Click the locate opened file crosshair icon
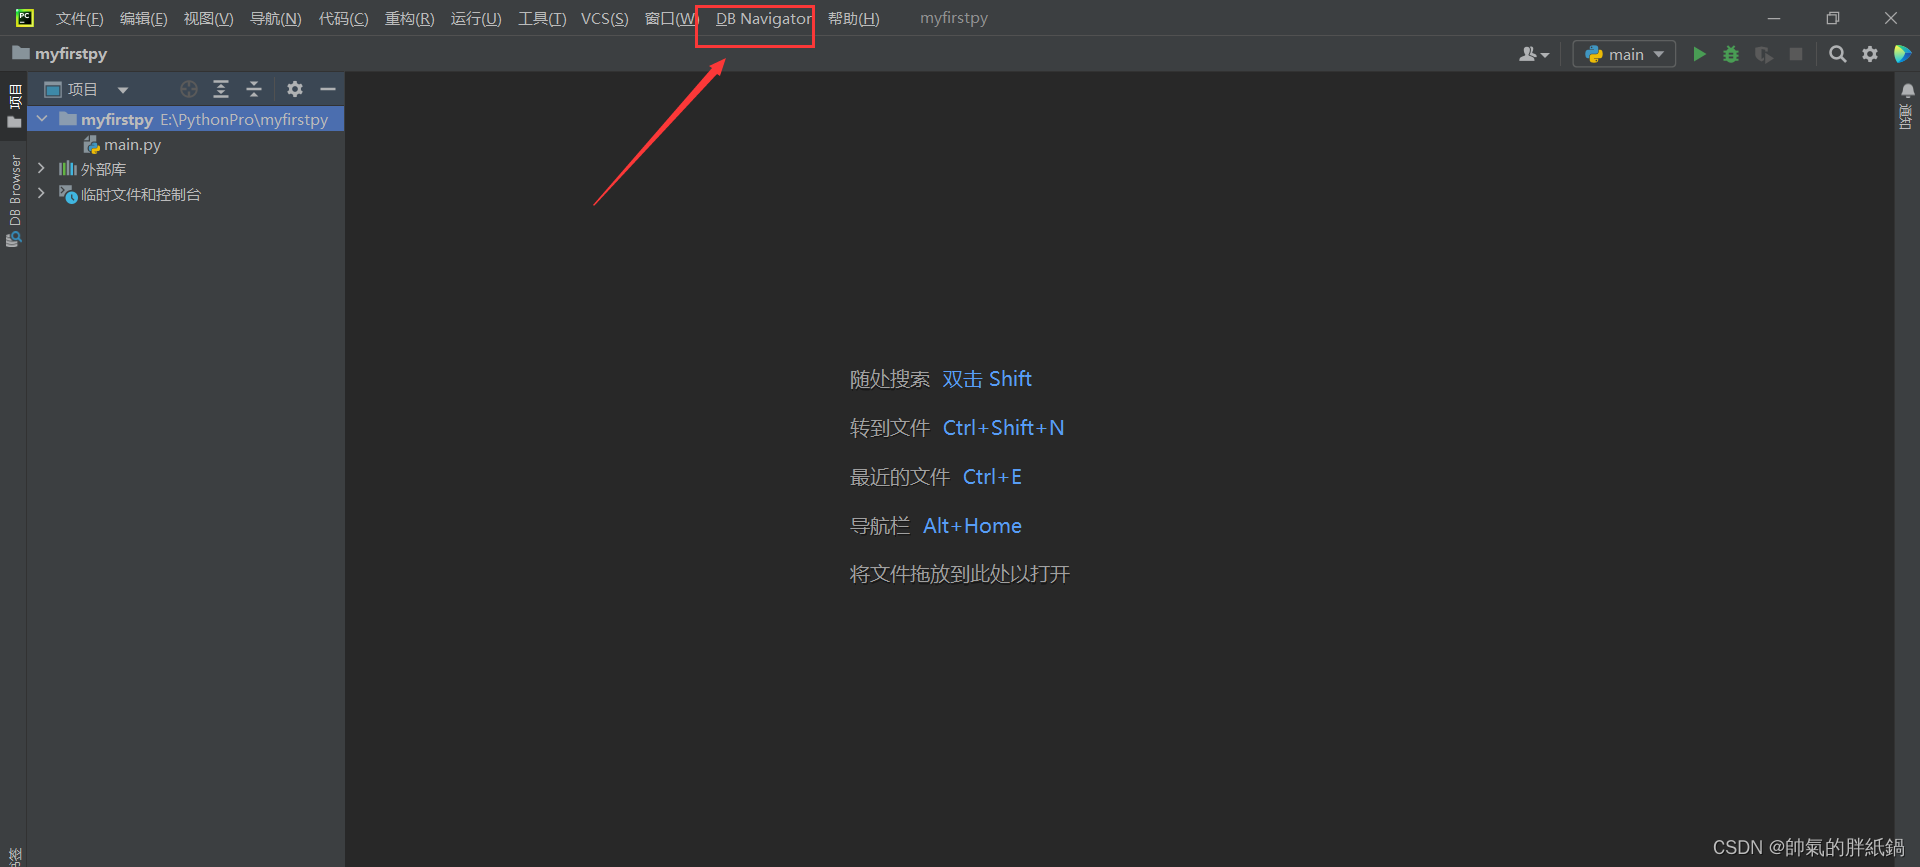This screenshot has height=867, width=1920. pos(189,89)
